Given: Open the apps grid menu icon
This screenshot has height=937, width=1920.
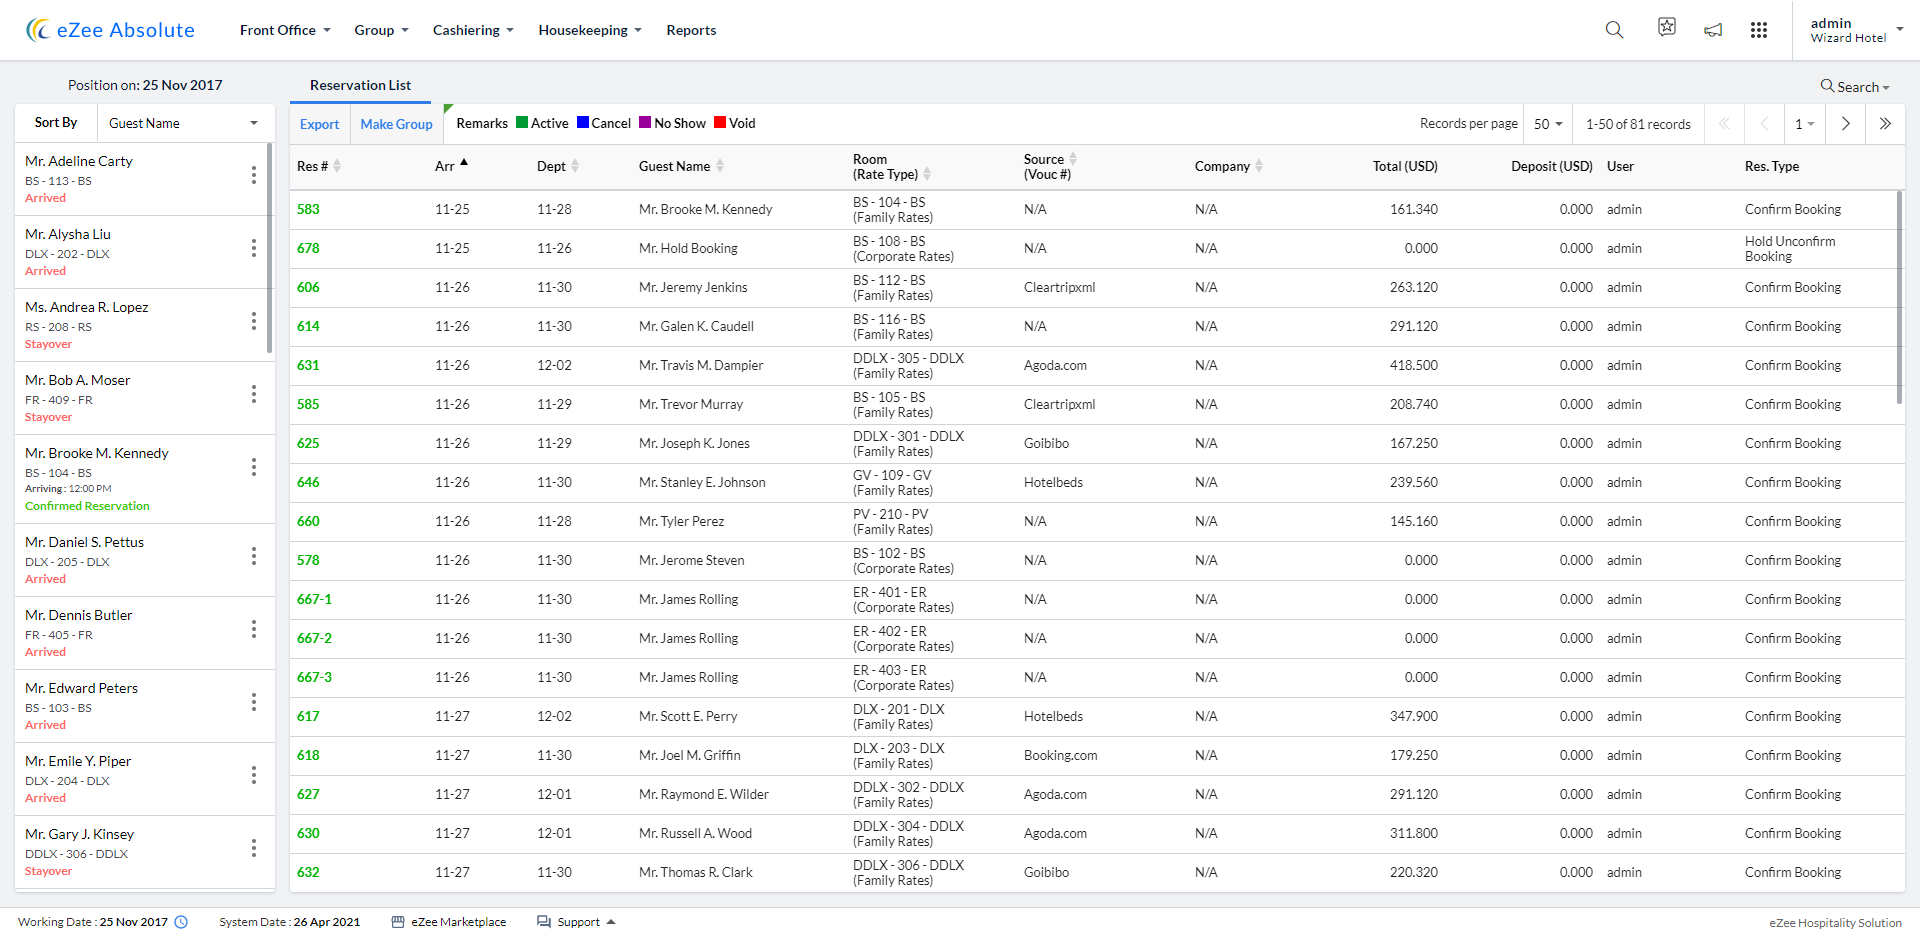Looking at the screenshot, I should pyautogui.click(x=1759, y=30).
